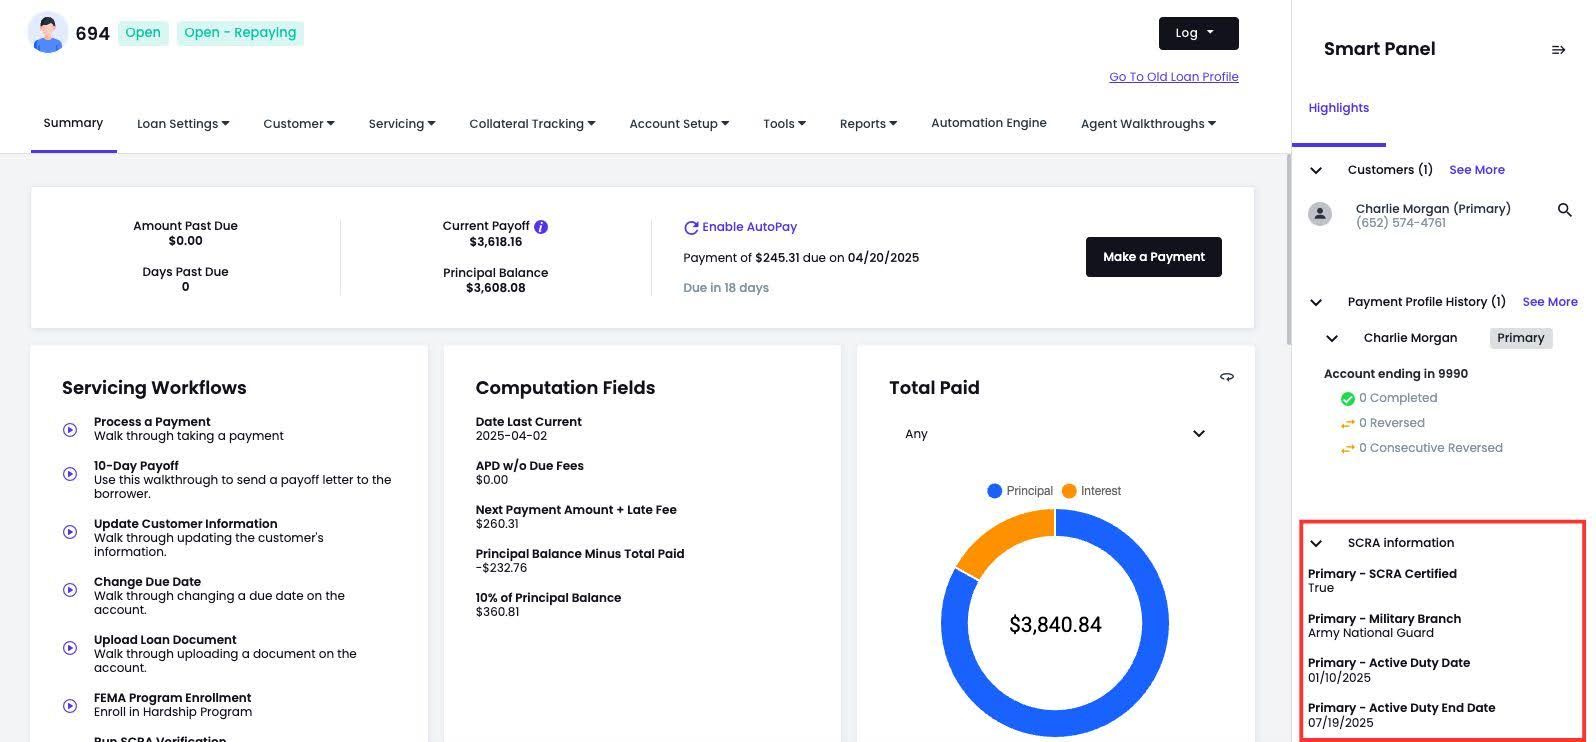Click play icon for Upload Loan Document

70,648
